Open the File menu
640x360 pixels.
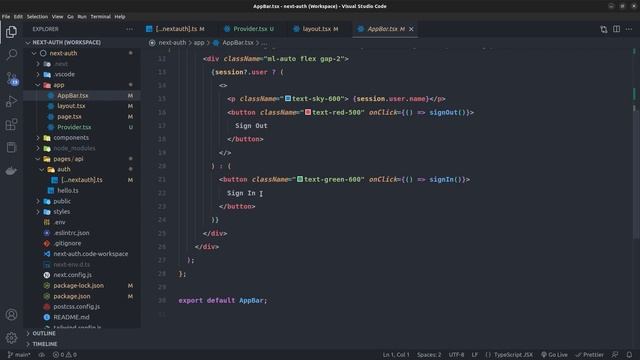[x=6, y=17]
